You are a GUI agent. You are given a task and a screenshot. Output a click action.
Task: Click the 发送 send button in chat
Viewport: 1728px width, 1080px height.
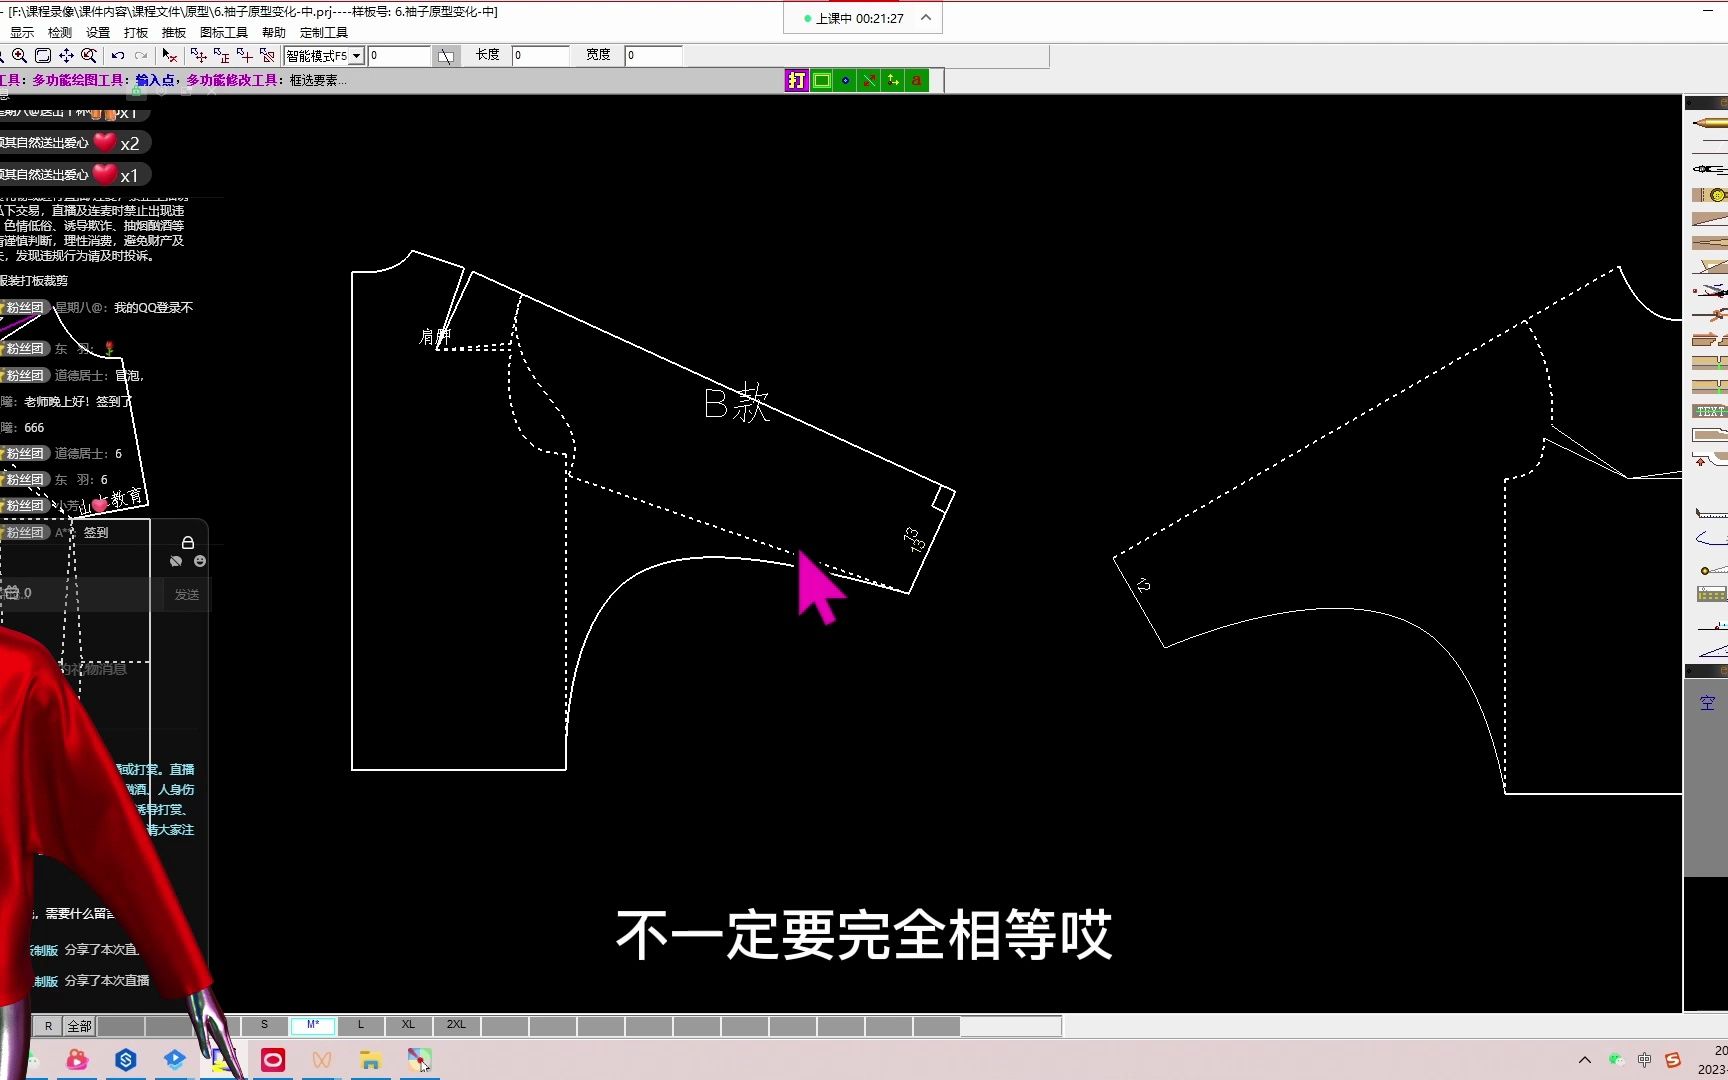coord(187,594)
